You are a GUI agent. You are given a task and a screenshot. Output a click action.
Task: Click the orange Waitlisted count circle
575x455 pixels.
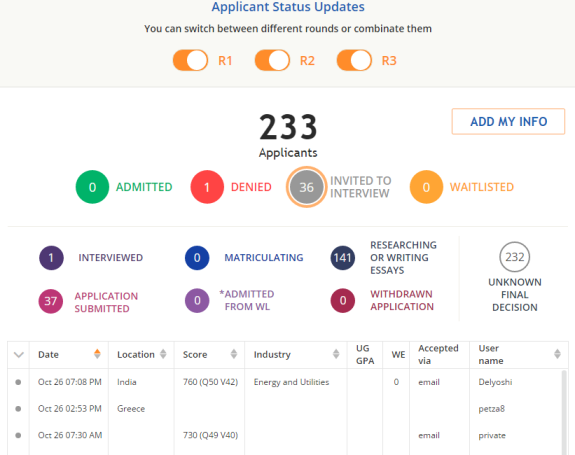point(426,187)
